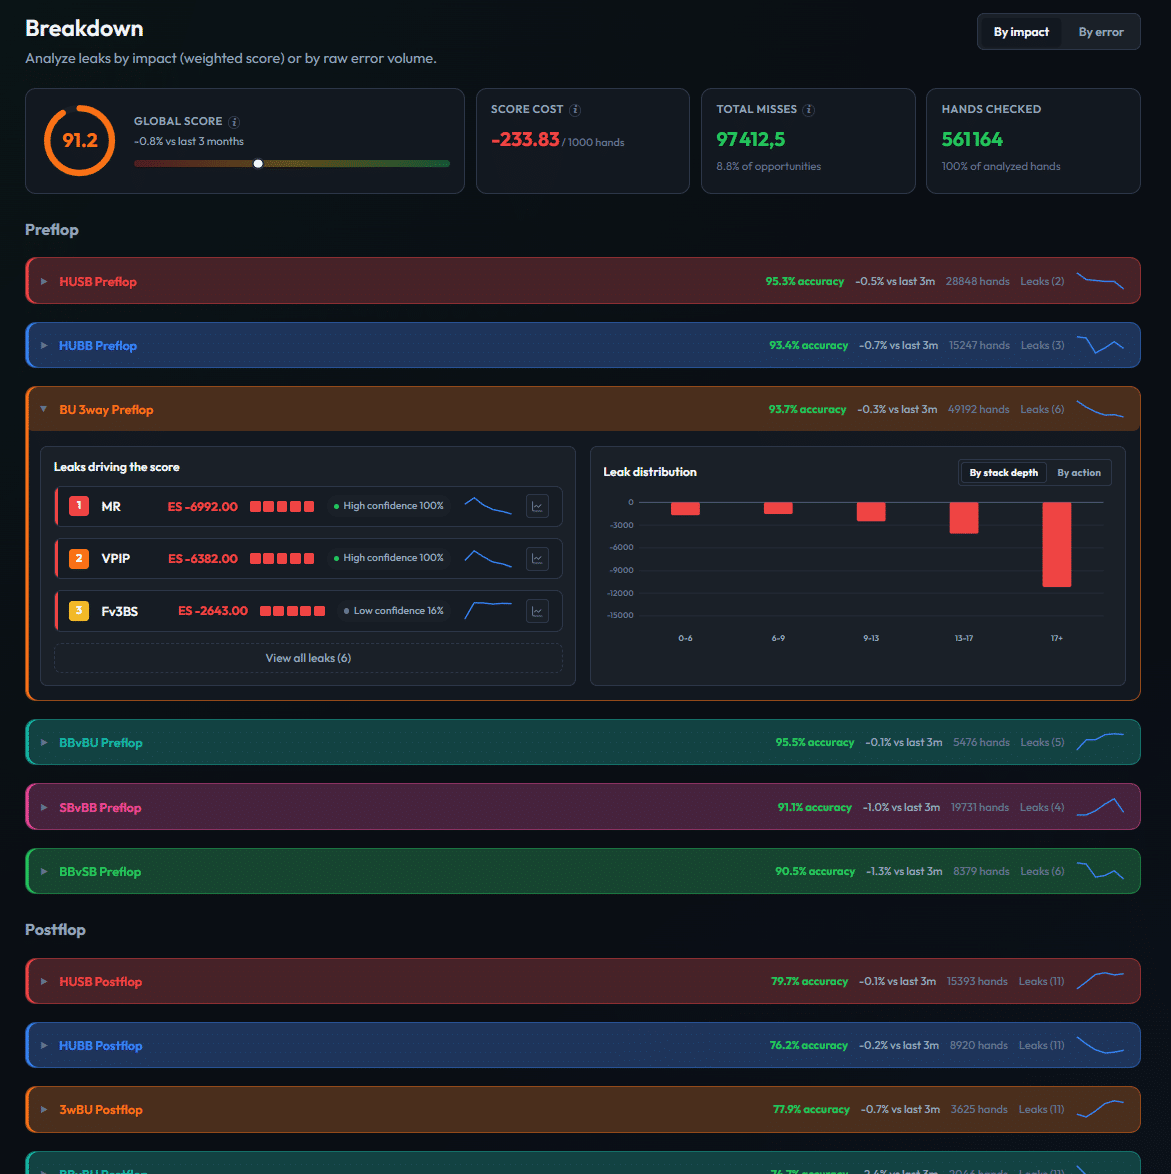Click HUBB Postflop trend sparkline
The height and width of the screenshot is (1174, 1171).
coord(1100,1045)
